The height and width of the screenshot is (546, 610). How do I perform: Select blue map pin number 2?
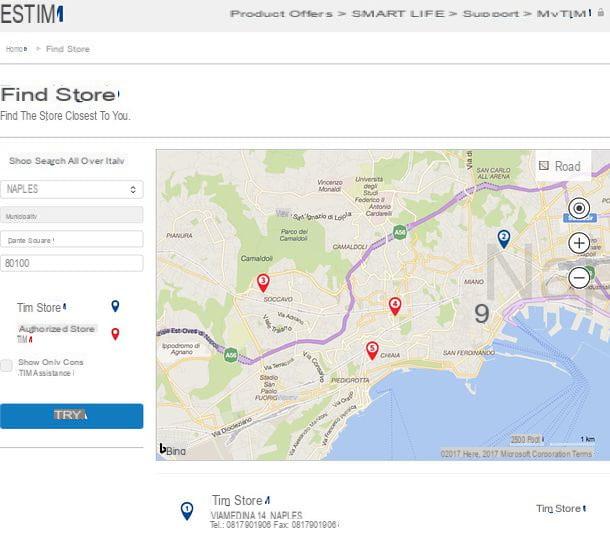504,239
